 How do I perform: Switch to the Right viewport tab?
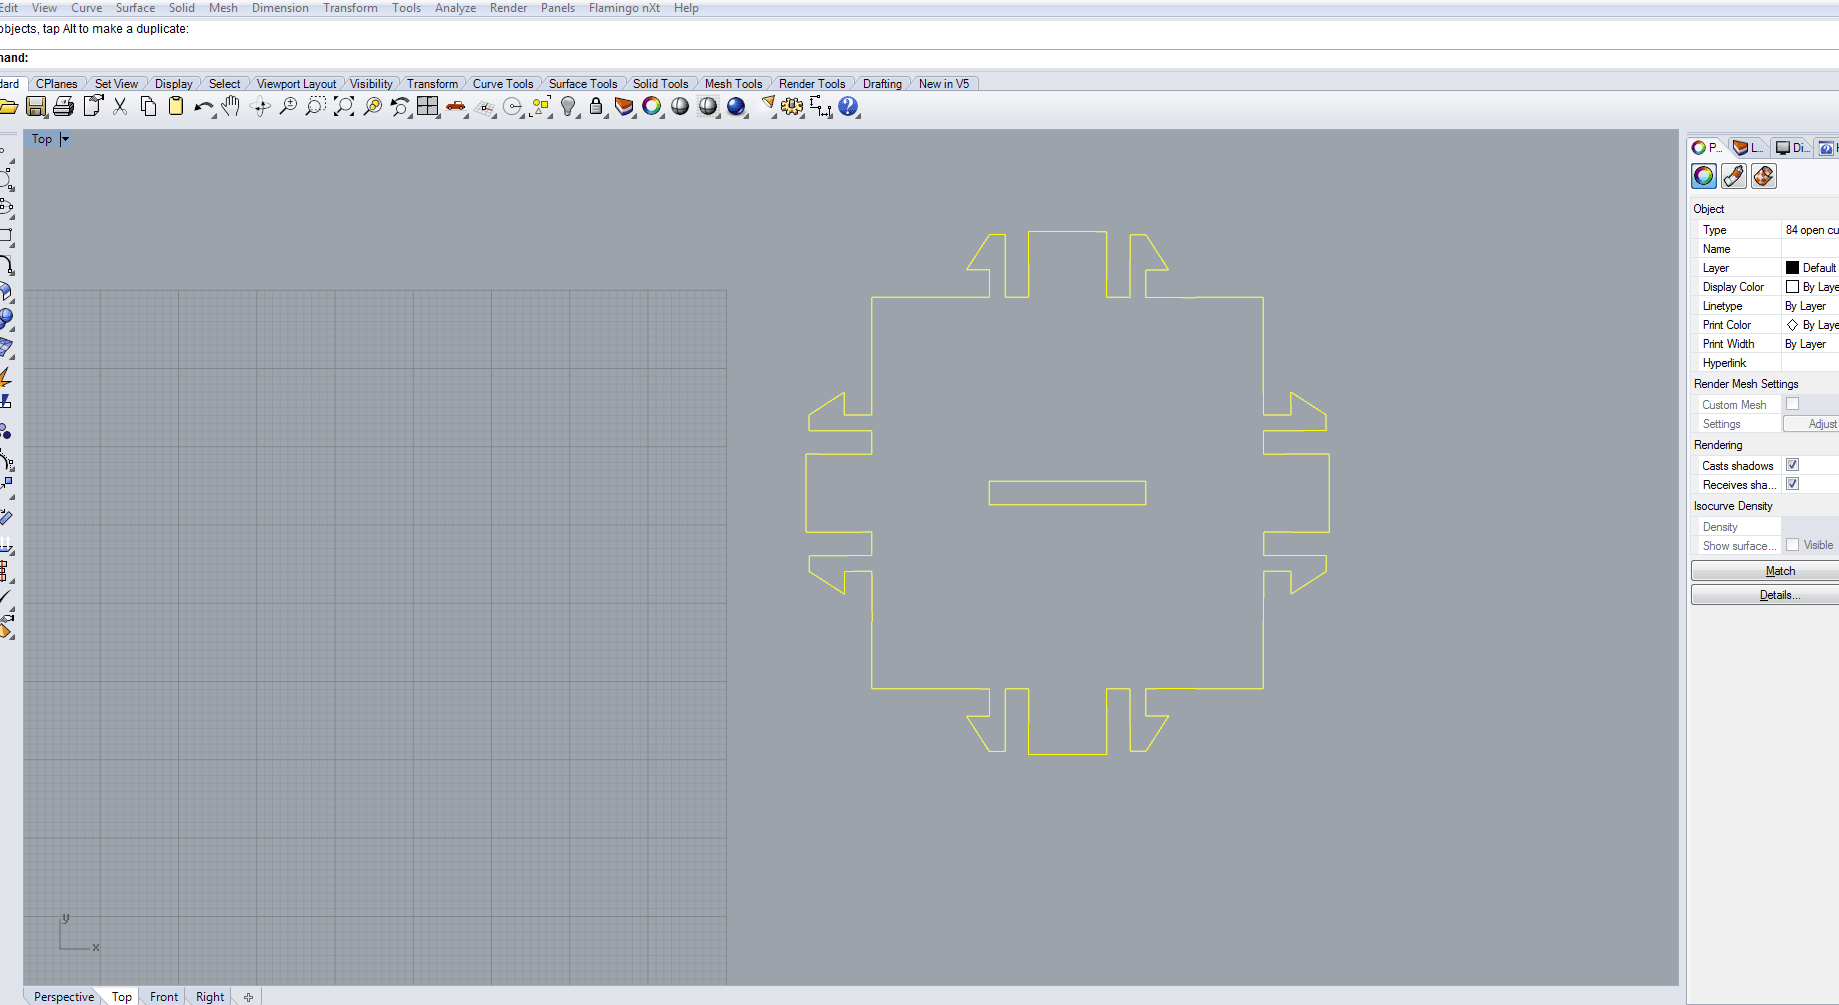(210, 997)
